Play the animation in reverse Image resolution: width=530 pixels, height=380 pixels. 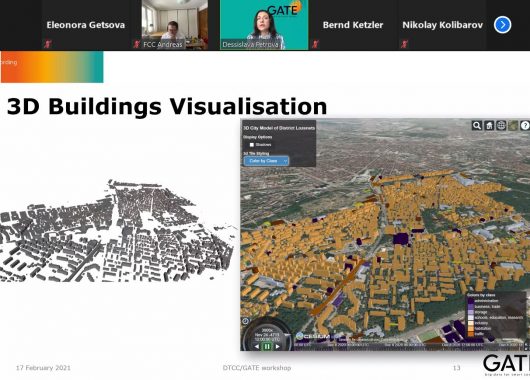[x=257, y=346]
